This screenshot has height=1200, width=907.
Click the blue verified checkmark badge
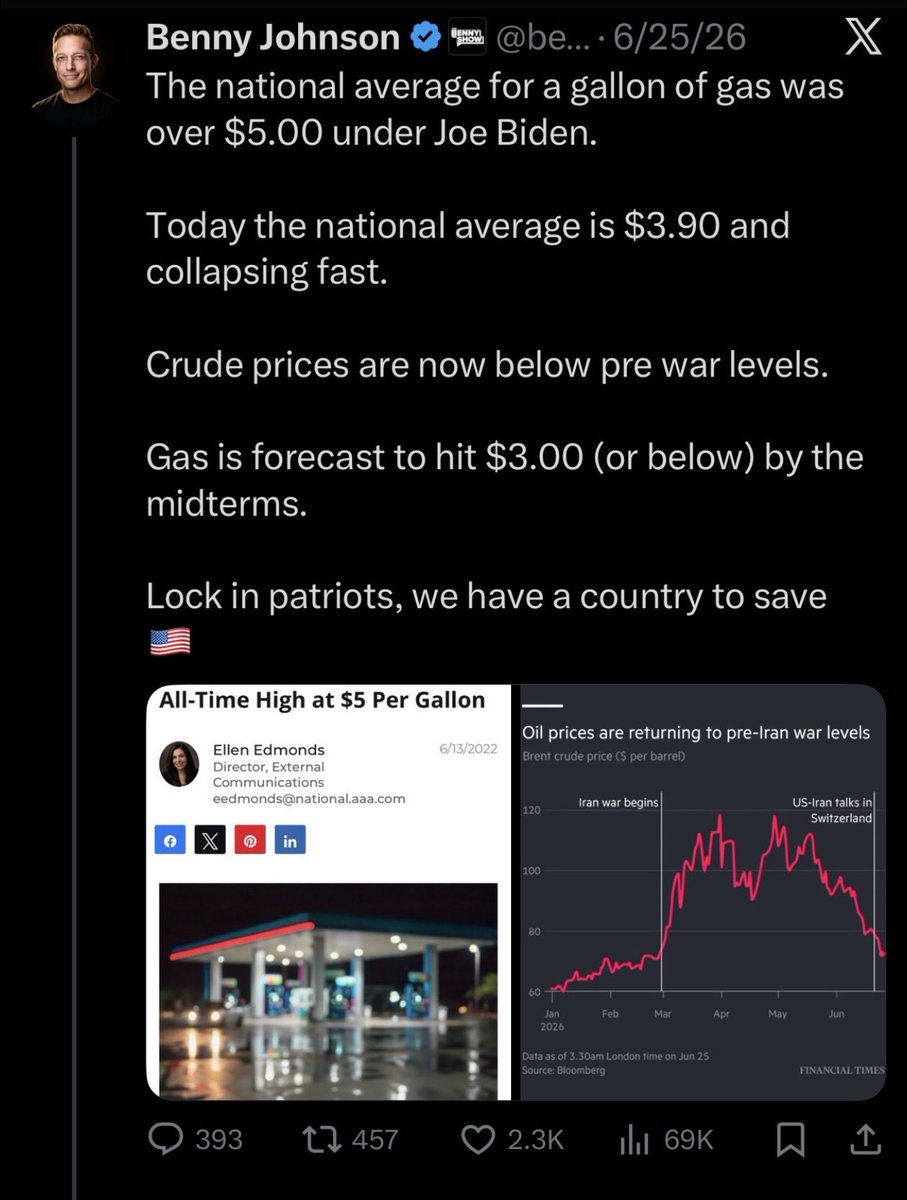tap(425, 38)
